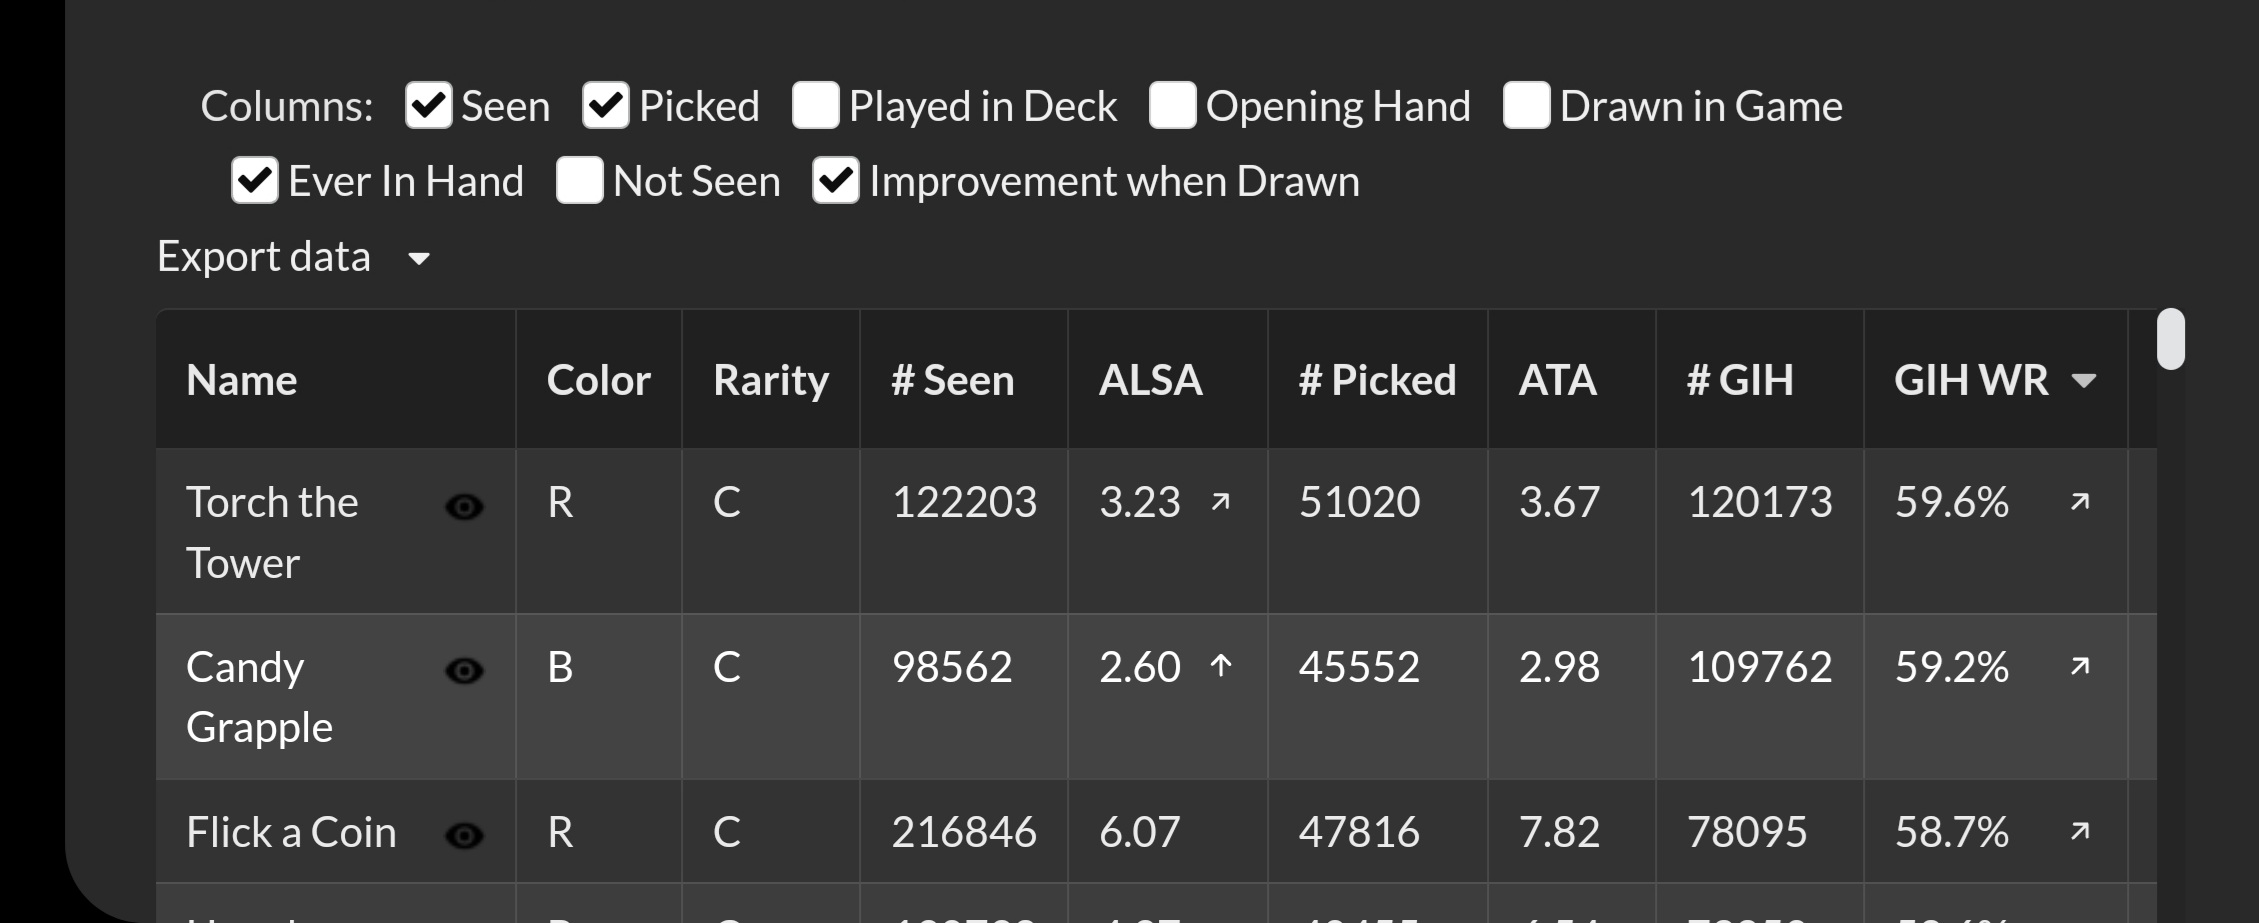Viewport: 2259px width, 923px height.
Task: Enable the Opening Hand column checkbox
Action: click(1173, 106)
